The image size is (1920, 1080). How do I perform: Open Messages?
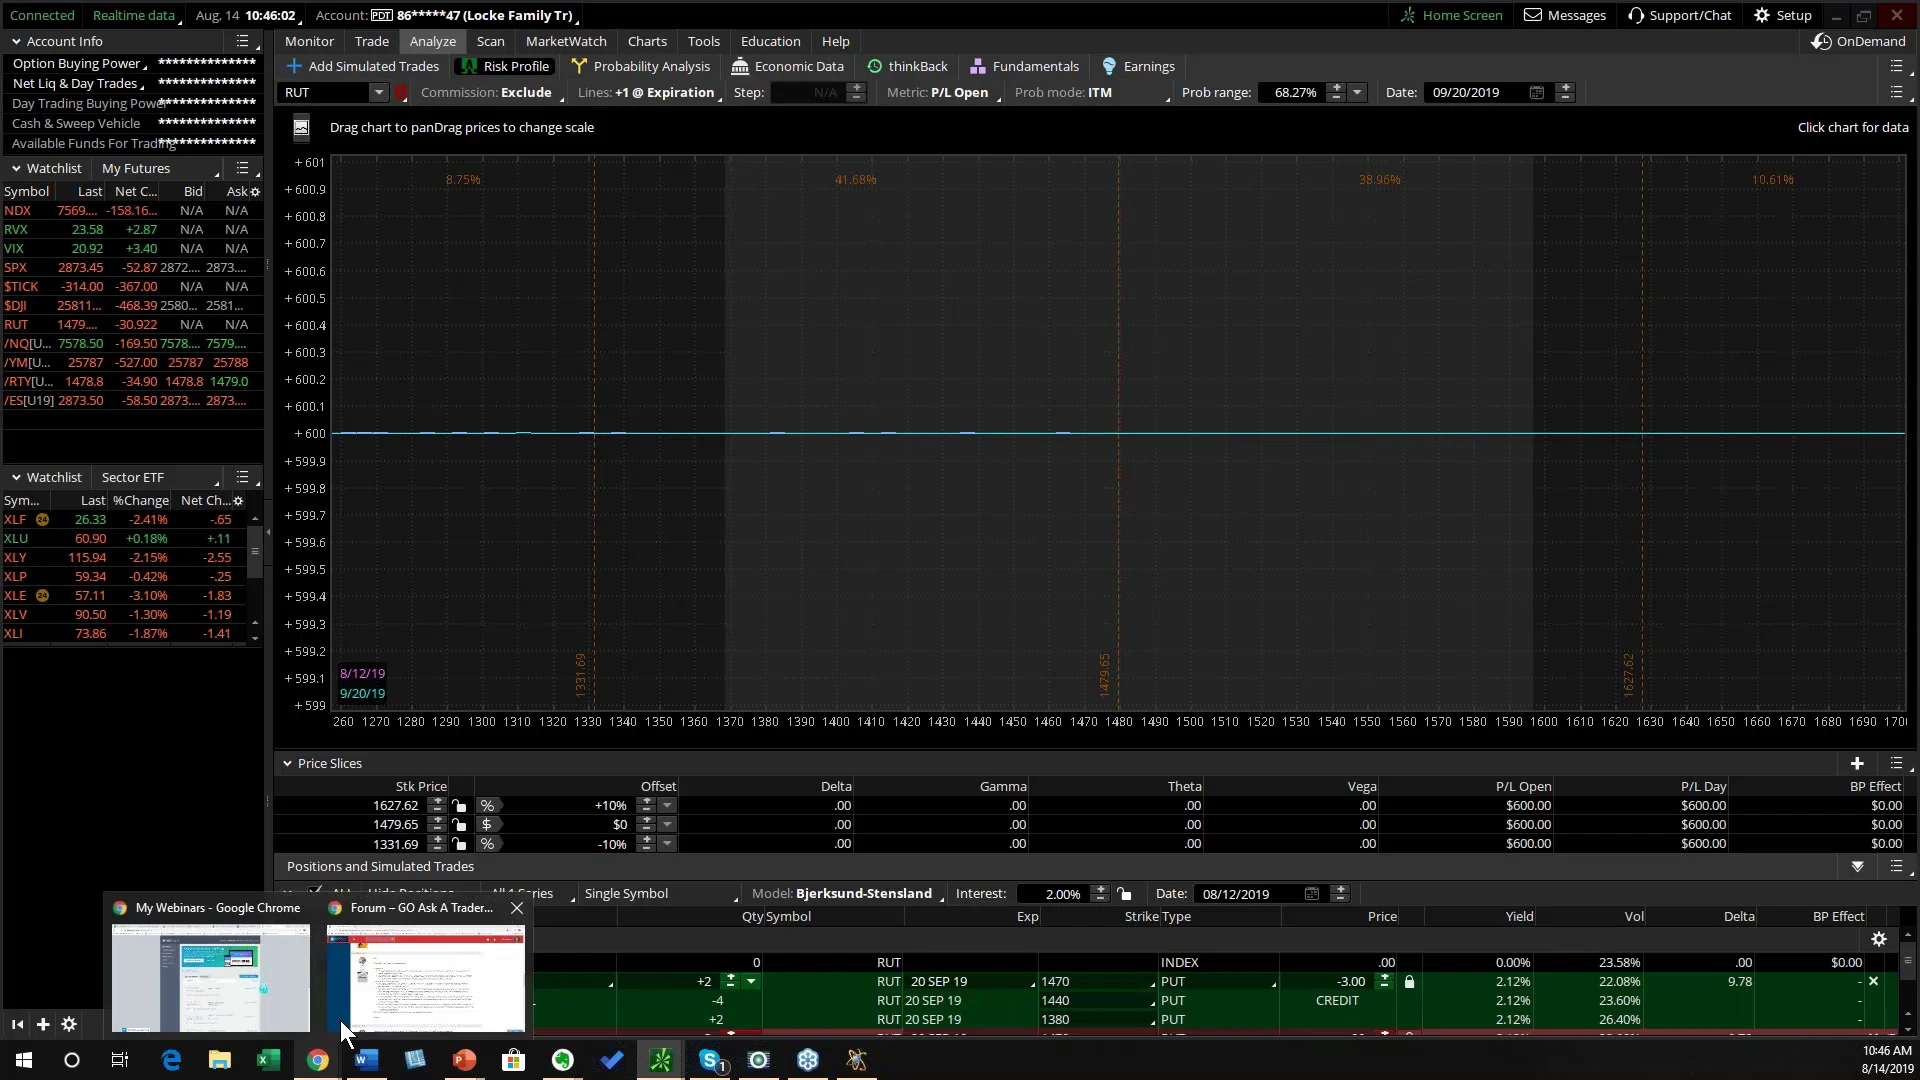1565,15
